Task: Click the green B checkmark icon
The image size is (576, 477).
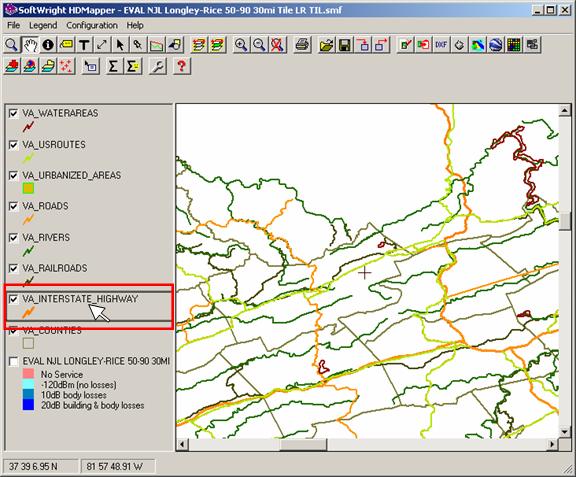Action: [x=406, y=45]
